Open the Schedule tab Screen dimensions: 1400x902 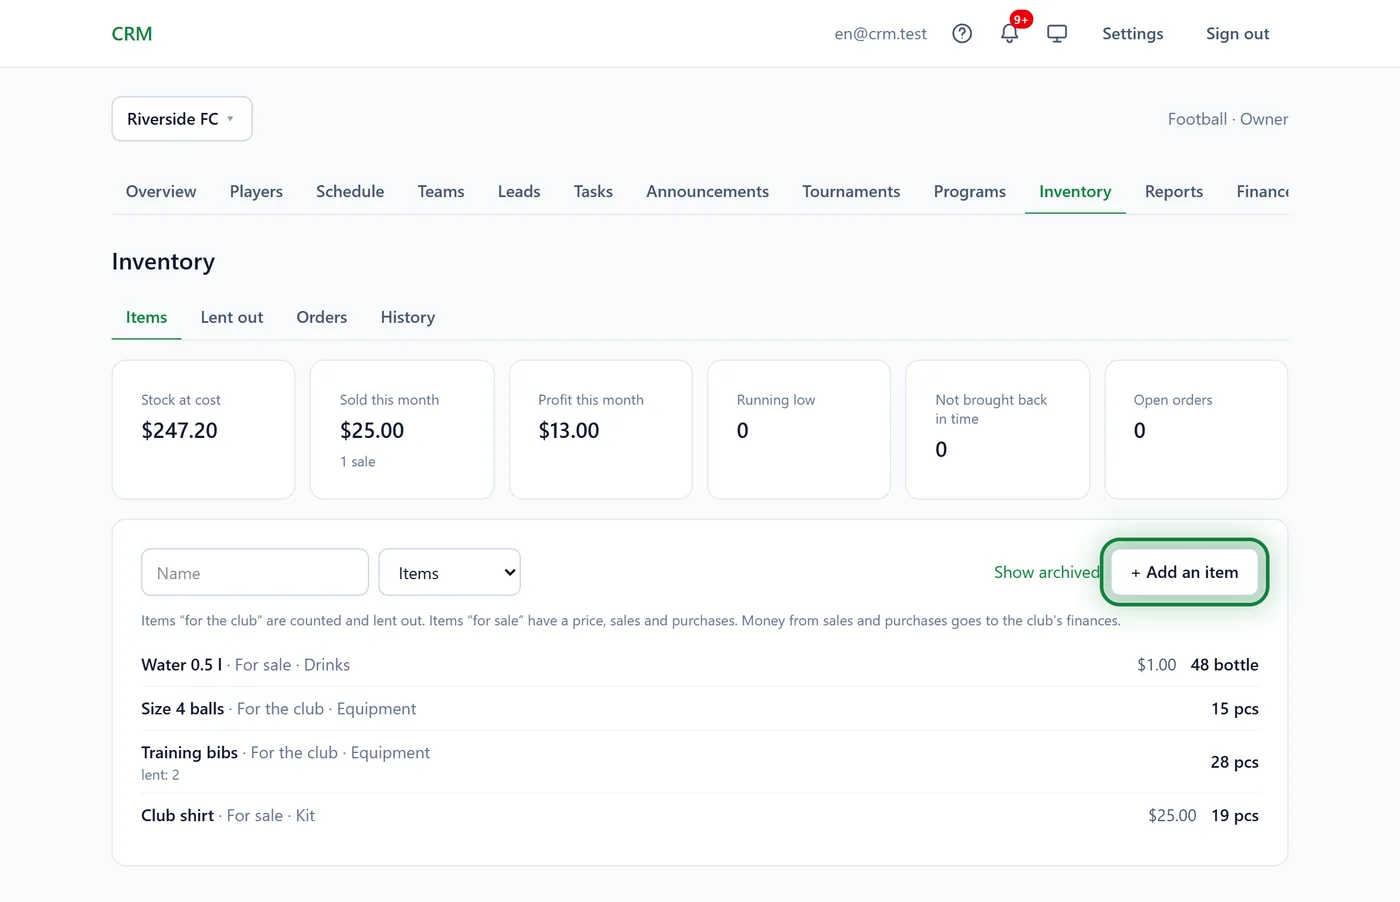click(350, 191)
